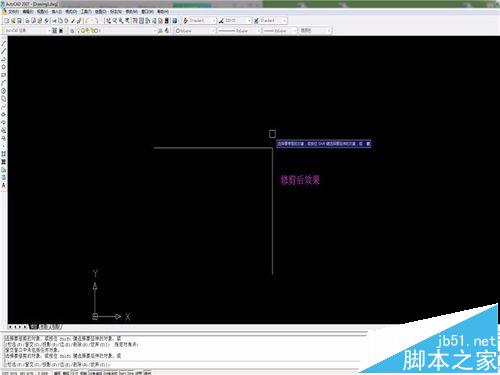The image size is (500, 375).
Task: Select the Polyline tool
Action: click(x=4, y=59)
